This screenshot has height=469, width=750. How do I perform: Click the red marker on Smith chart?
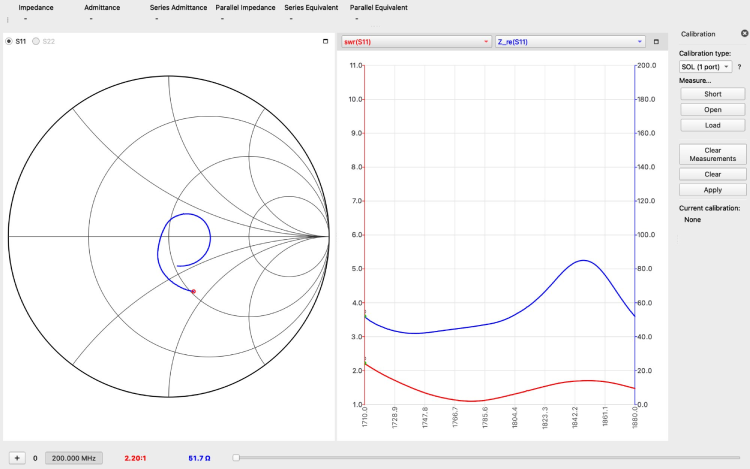[193, 291]
